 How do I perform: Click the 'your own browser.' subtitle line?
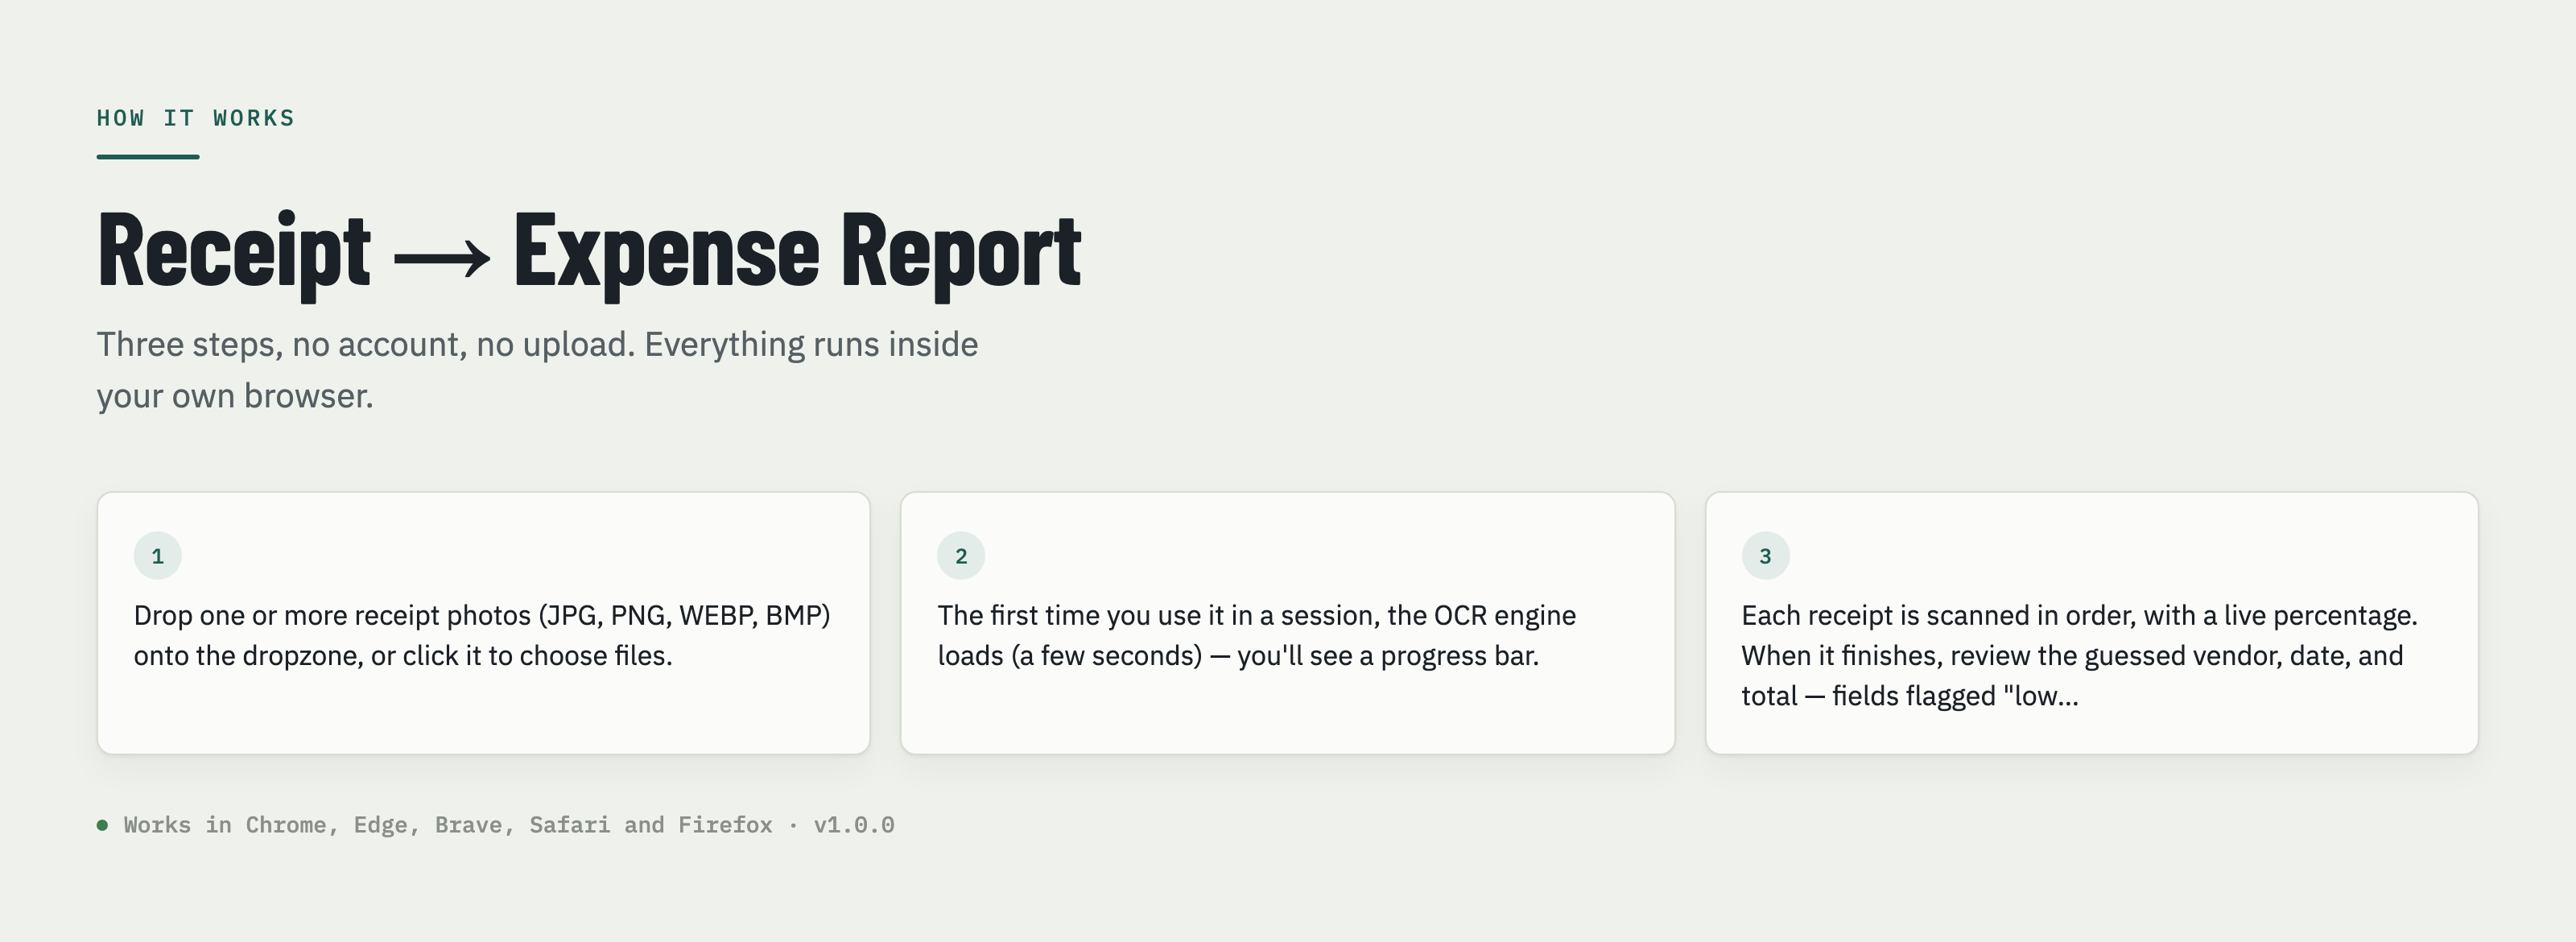(x=235, y=396)
